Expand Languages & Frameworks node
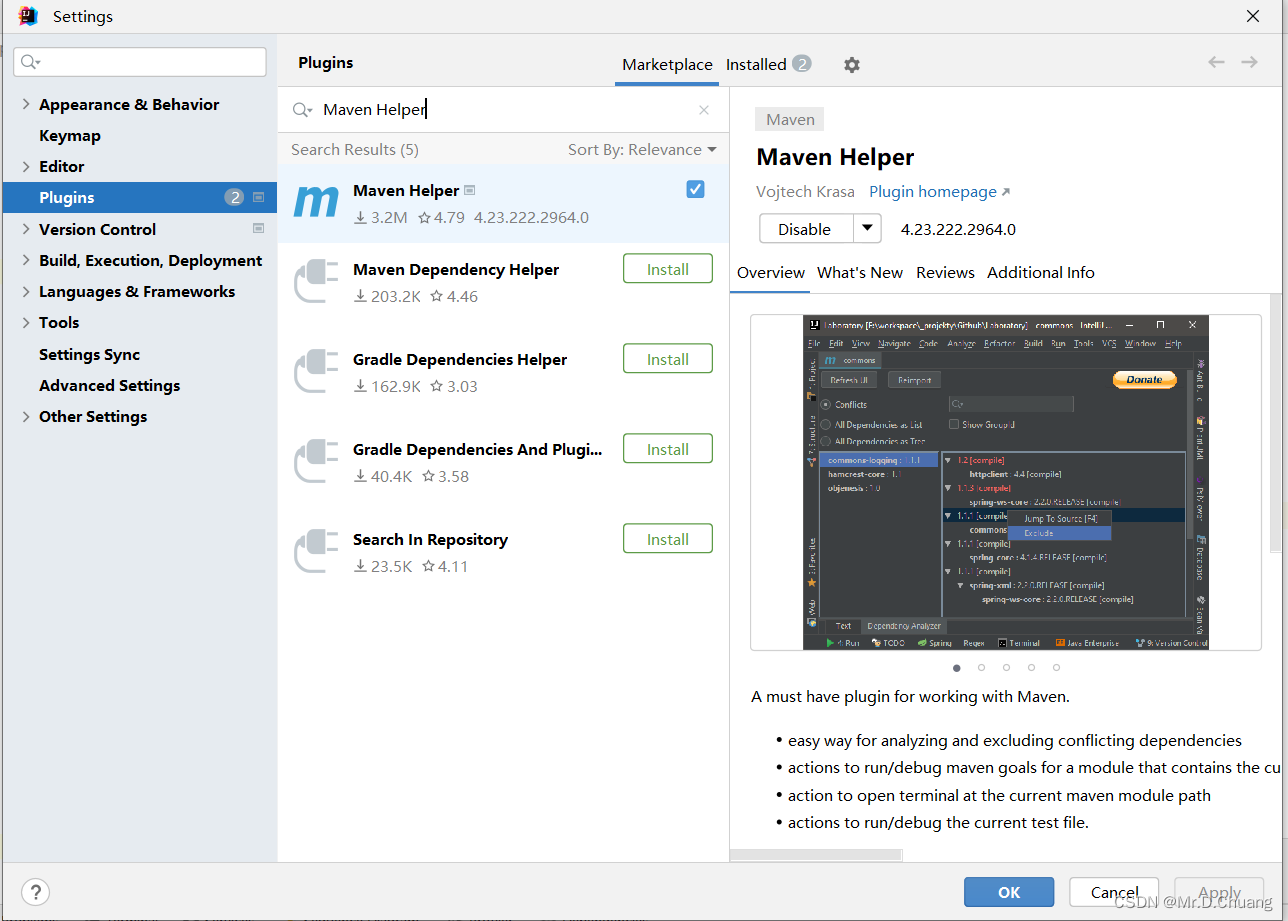The image size is (1288, 921). (26, 291)
